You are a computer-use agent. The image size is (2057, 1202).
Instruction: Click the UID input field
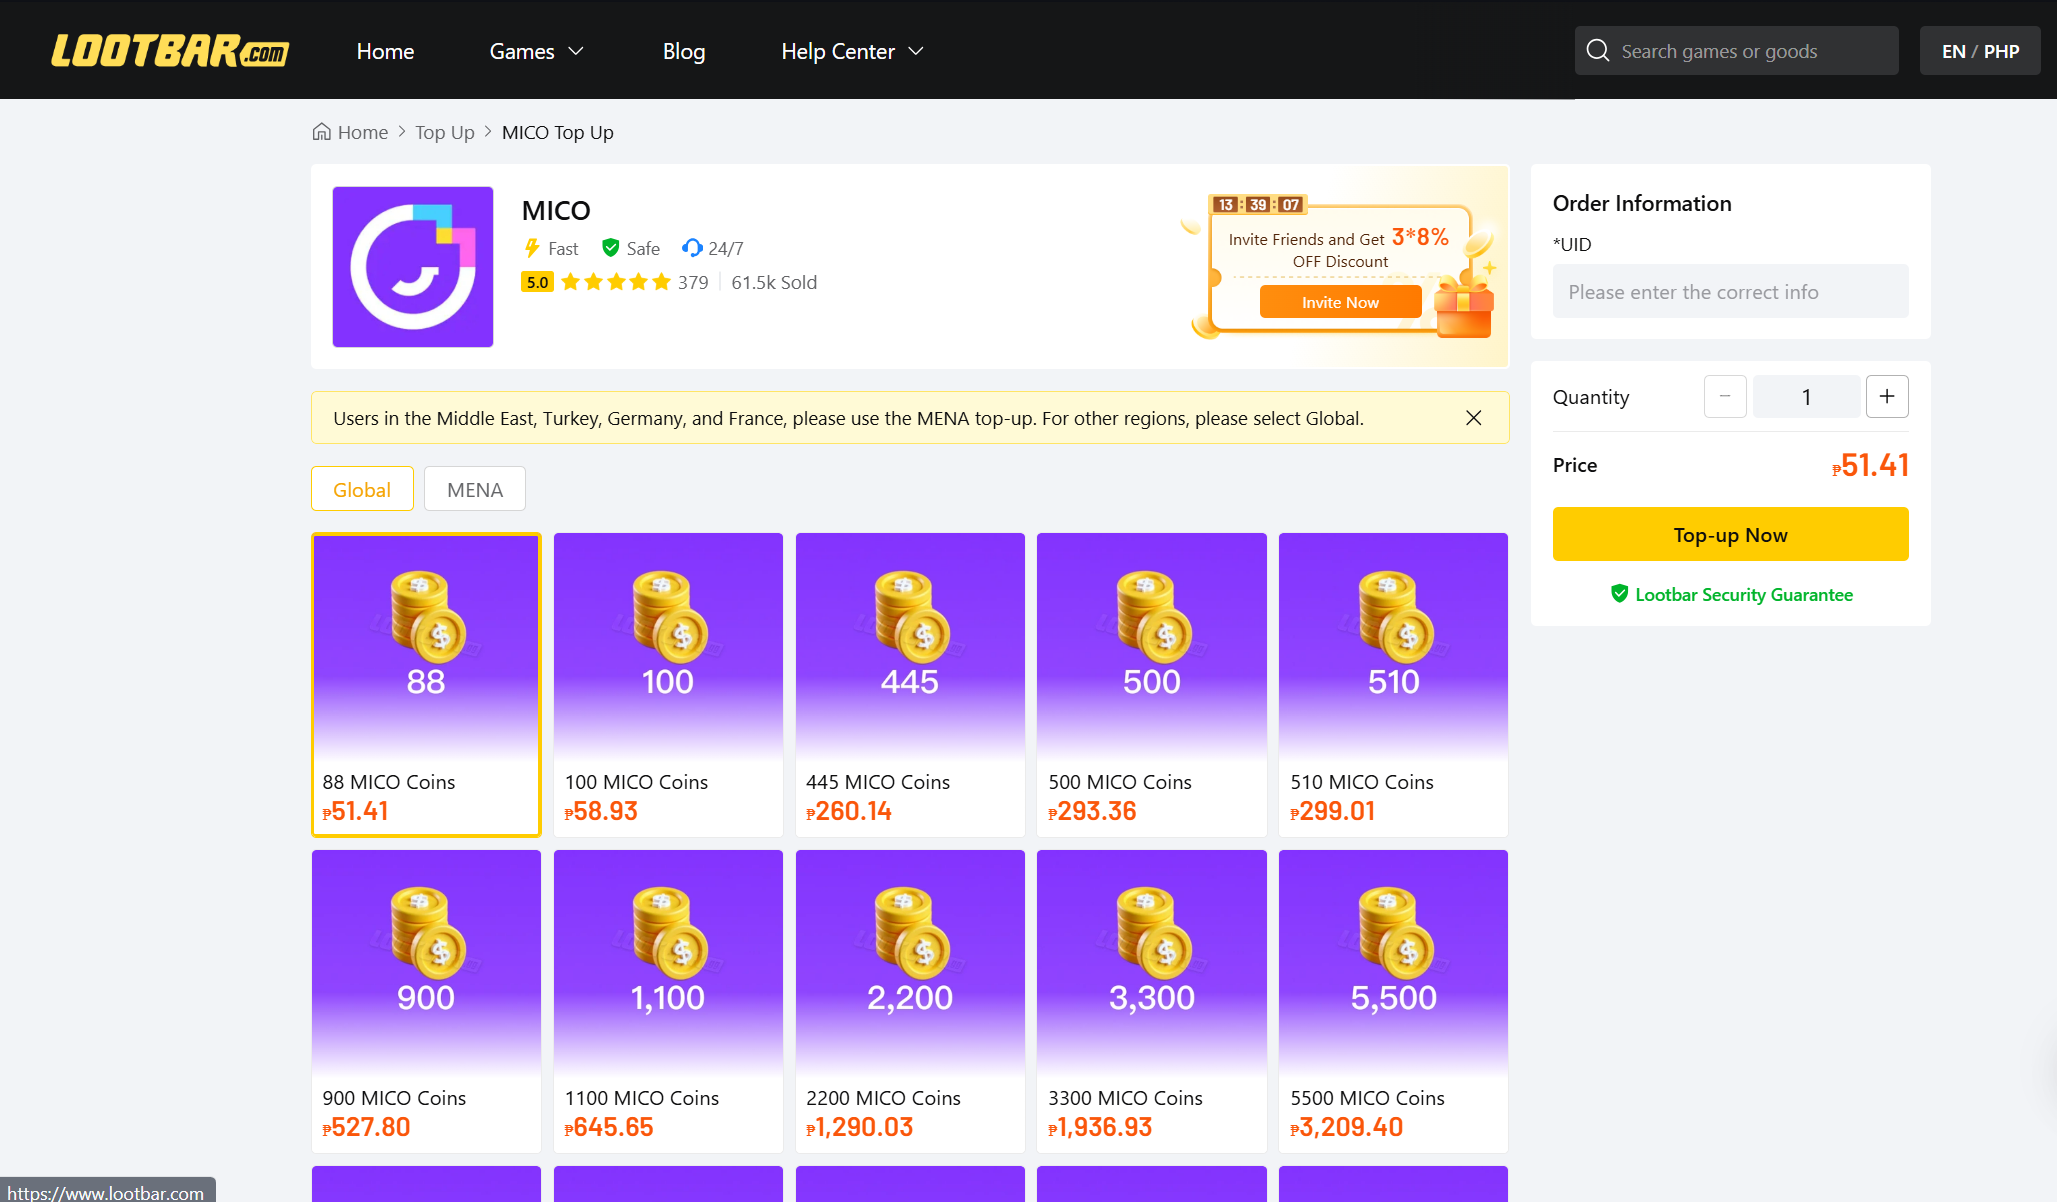1730,291
